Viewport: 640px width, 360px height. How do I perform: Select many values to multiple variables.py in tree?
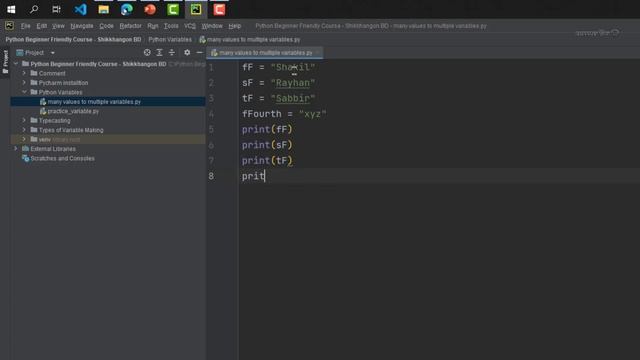tap(108, 102)
